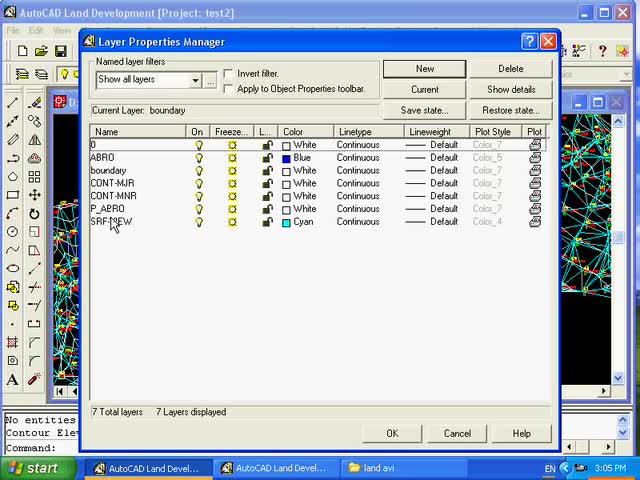
Task: Click Continuous linetype for ABRO layer
Action: (358, 158)
